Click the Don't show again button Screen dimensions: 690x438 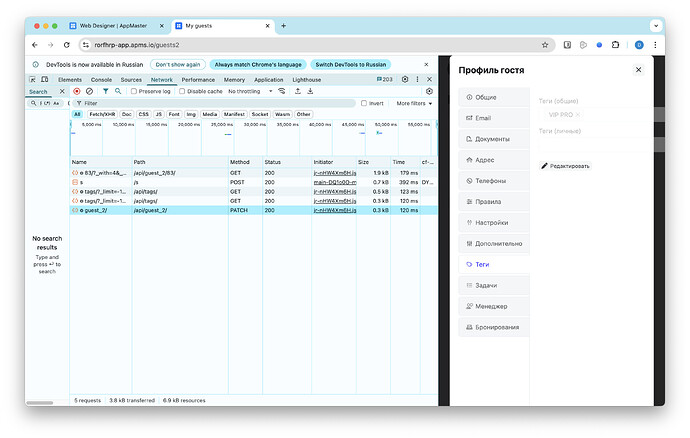click(178, 65)
